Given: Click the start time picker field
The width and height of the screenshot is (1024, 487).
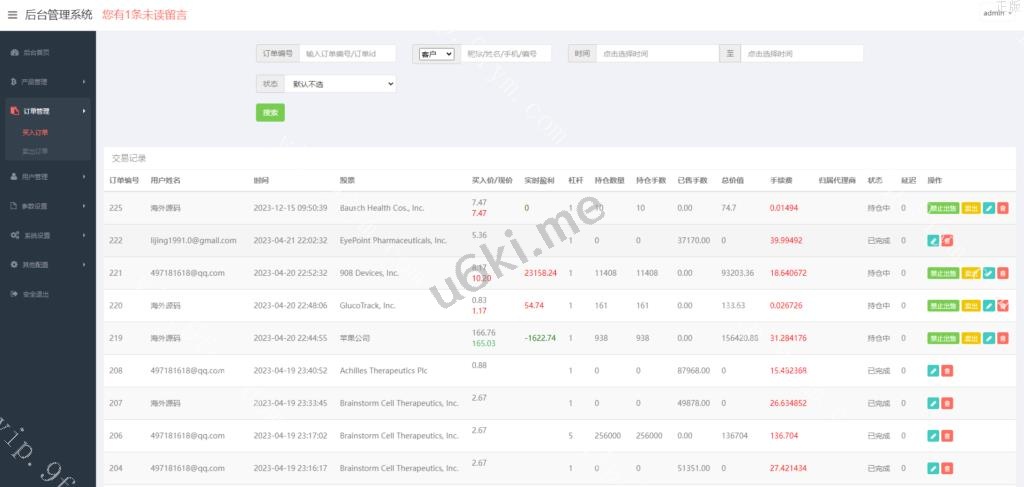Looking at the screenshot, I should 654,54.
